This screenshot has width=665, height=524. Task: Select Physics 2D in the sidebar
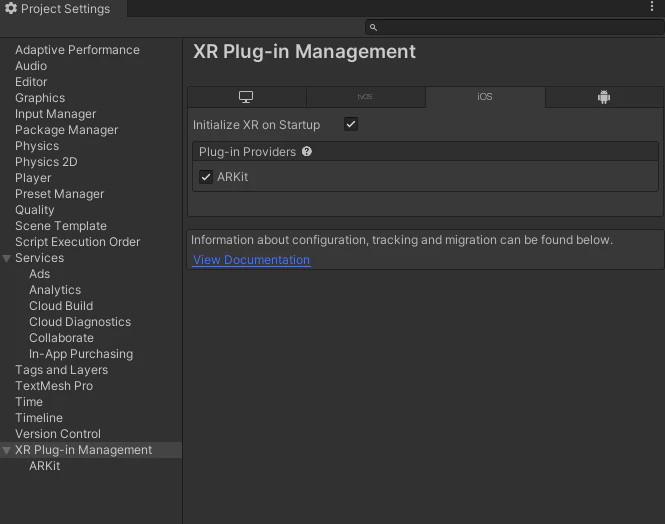46,162
